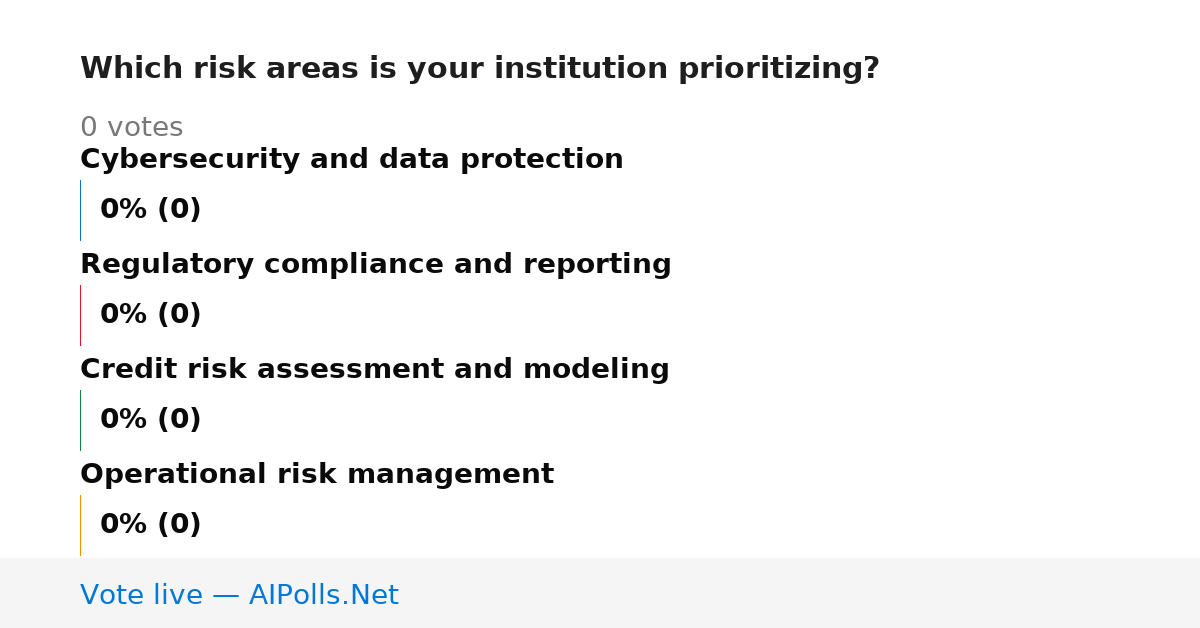Select Regulatory compliance and reporting option

click(375, 265)
